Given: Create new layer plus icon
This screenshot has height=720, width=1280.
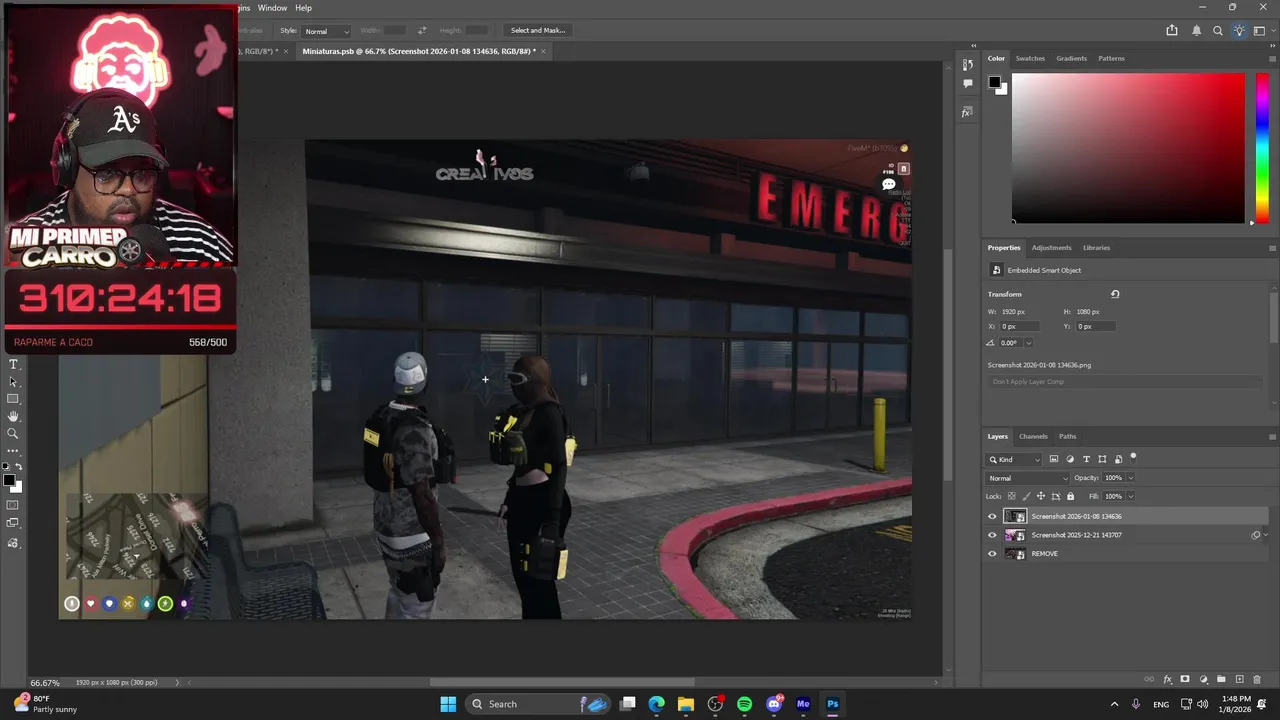Looking at the screenshot, I should pyautogui.click(x=1239, y=680).
